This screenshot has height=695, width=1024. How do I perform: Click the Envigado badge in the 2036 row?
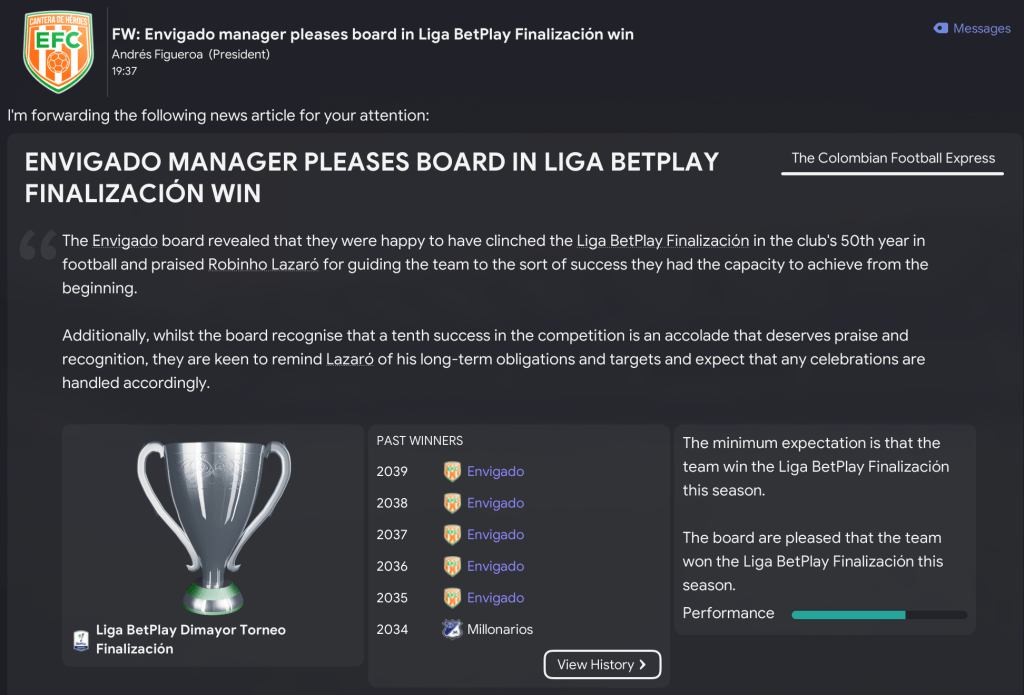[452, 567]
